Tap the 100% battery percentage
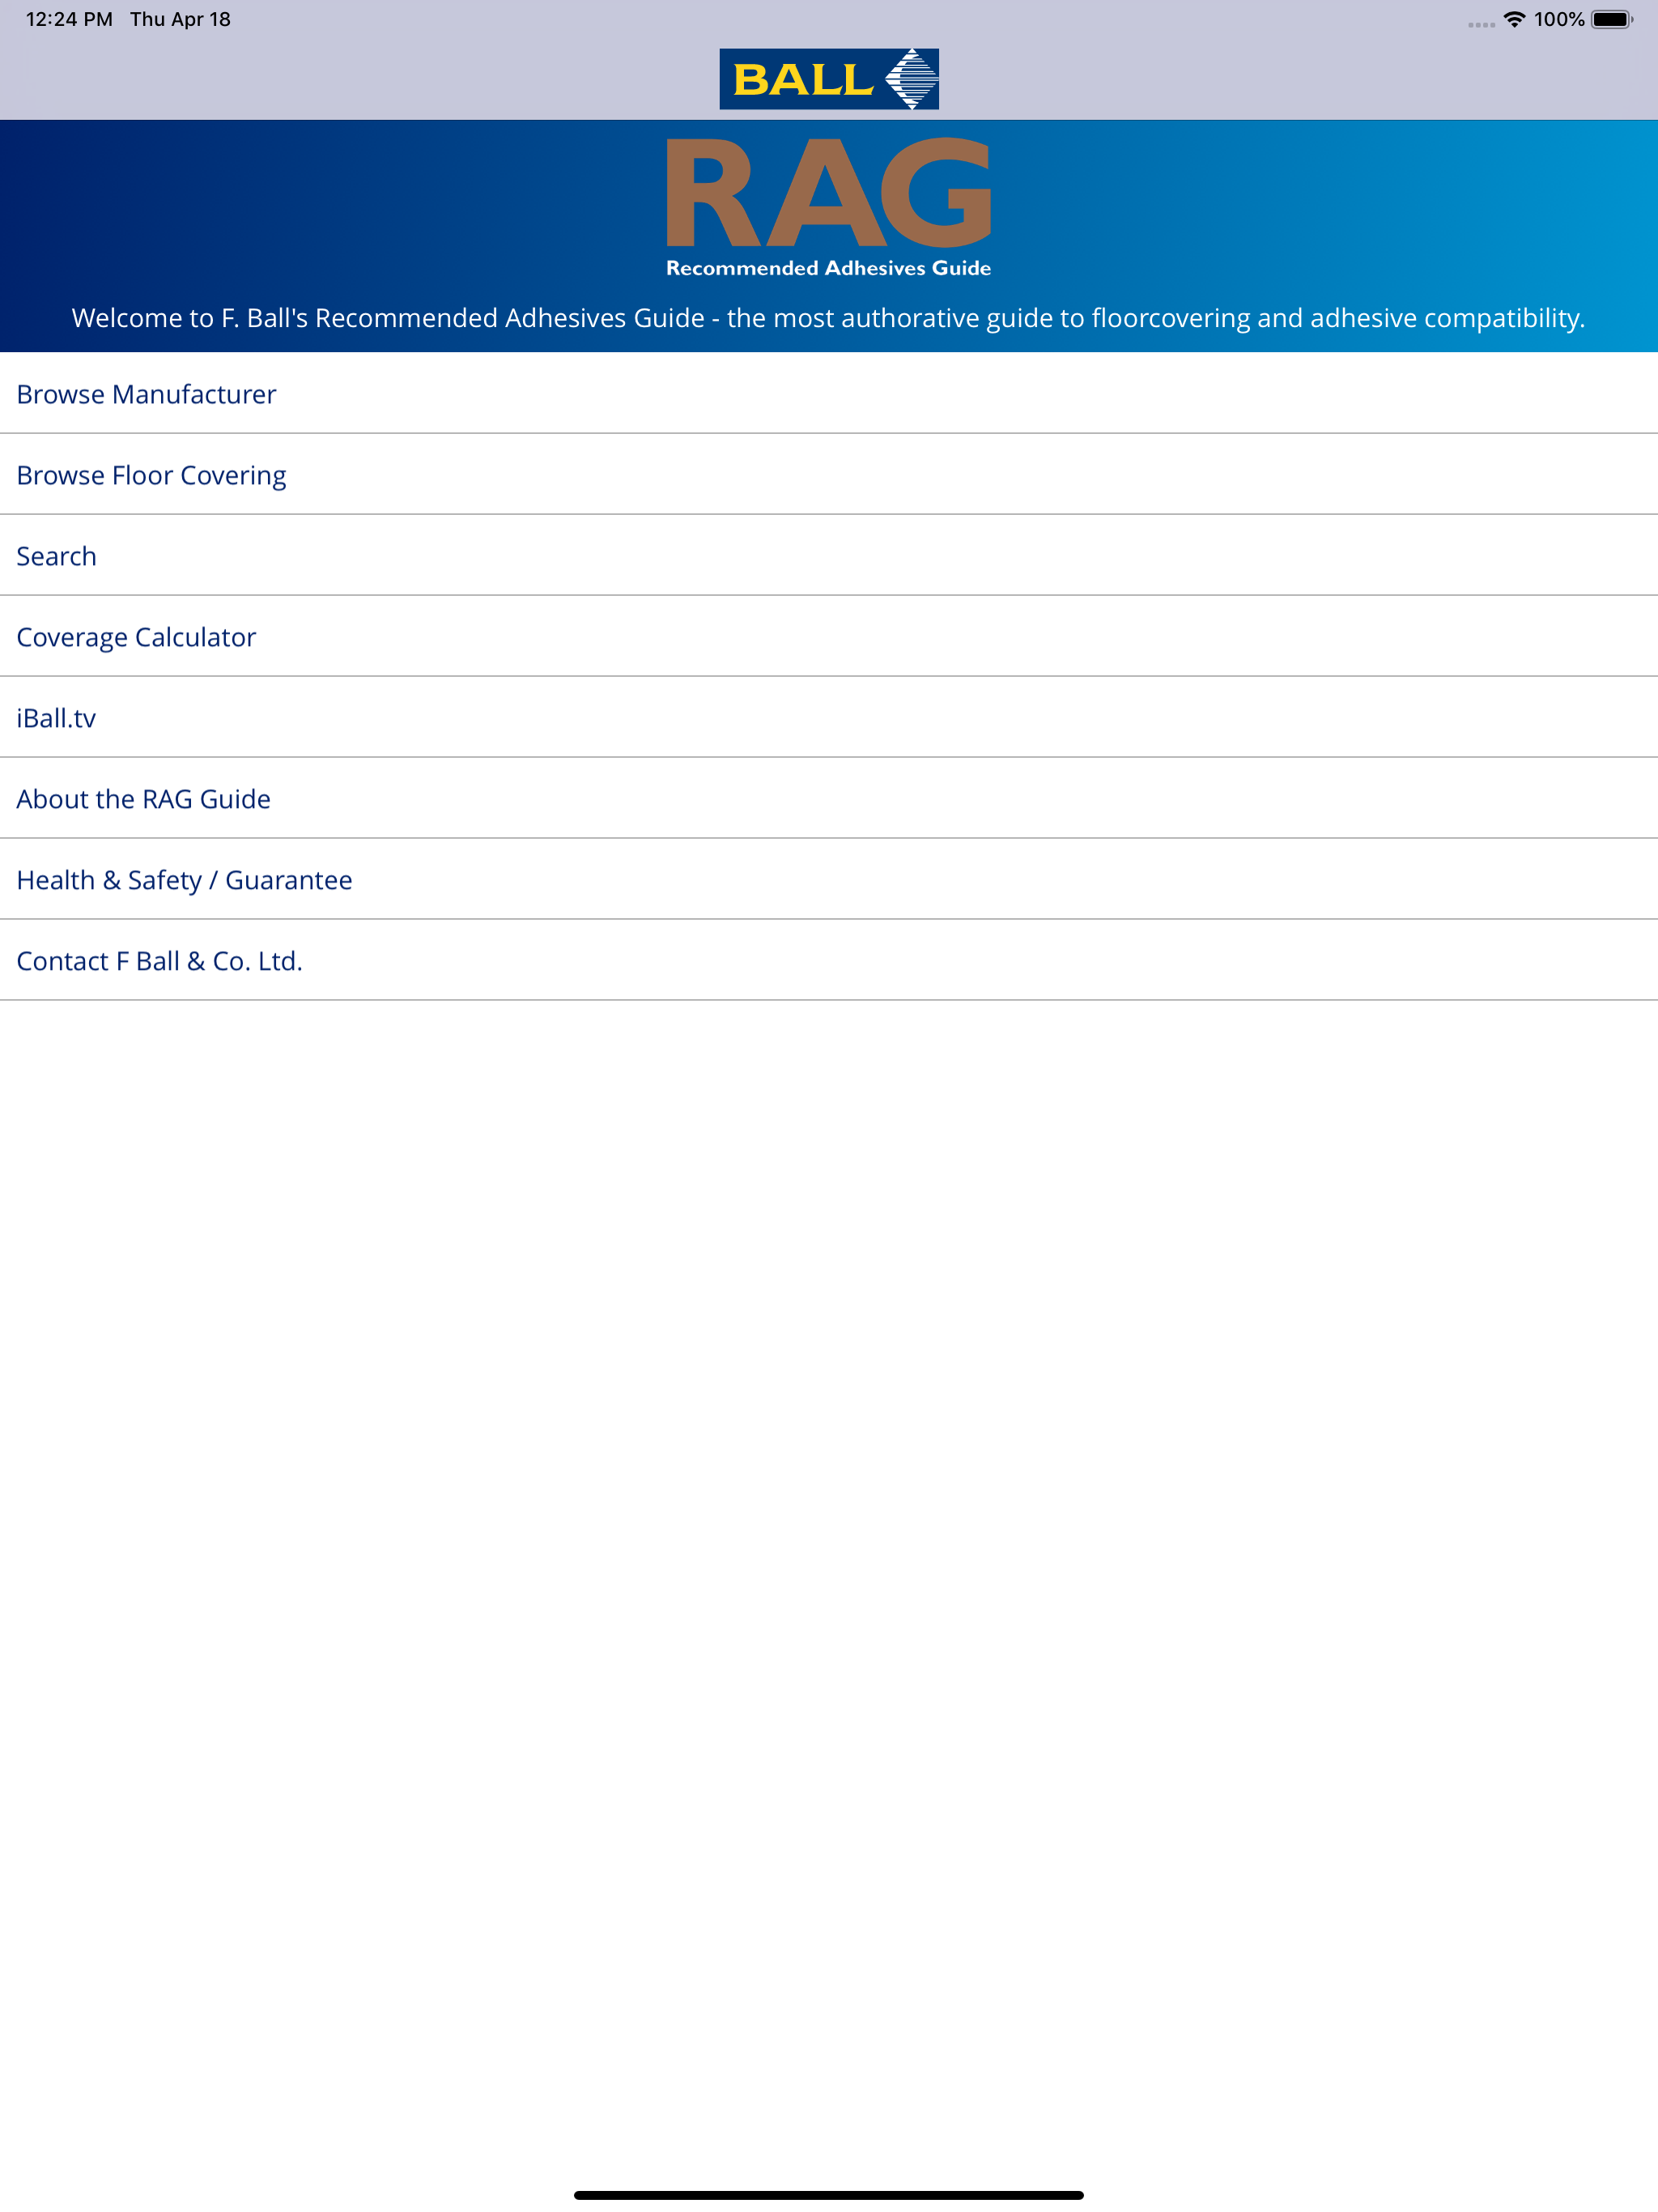This screenshot has height=2212, width=1658. [x=1559, y=19]
